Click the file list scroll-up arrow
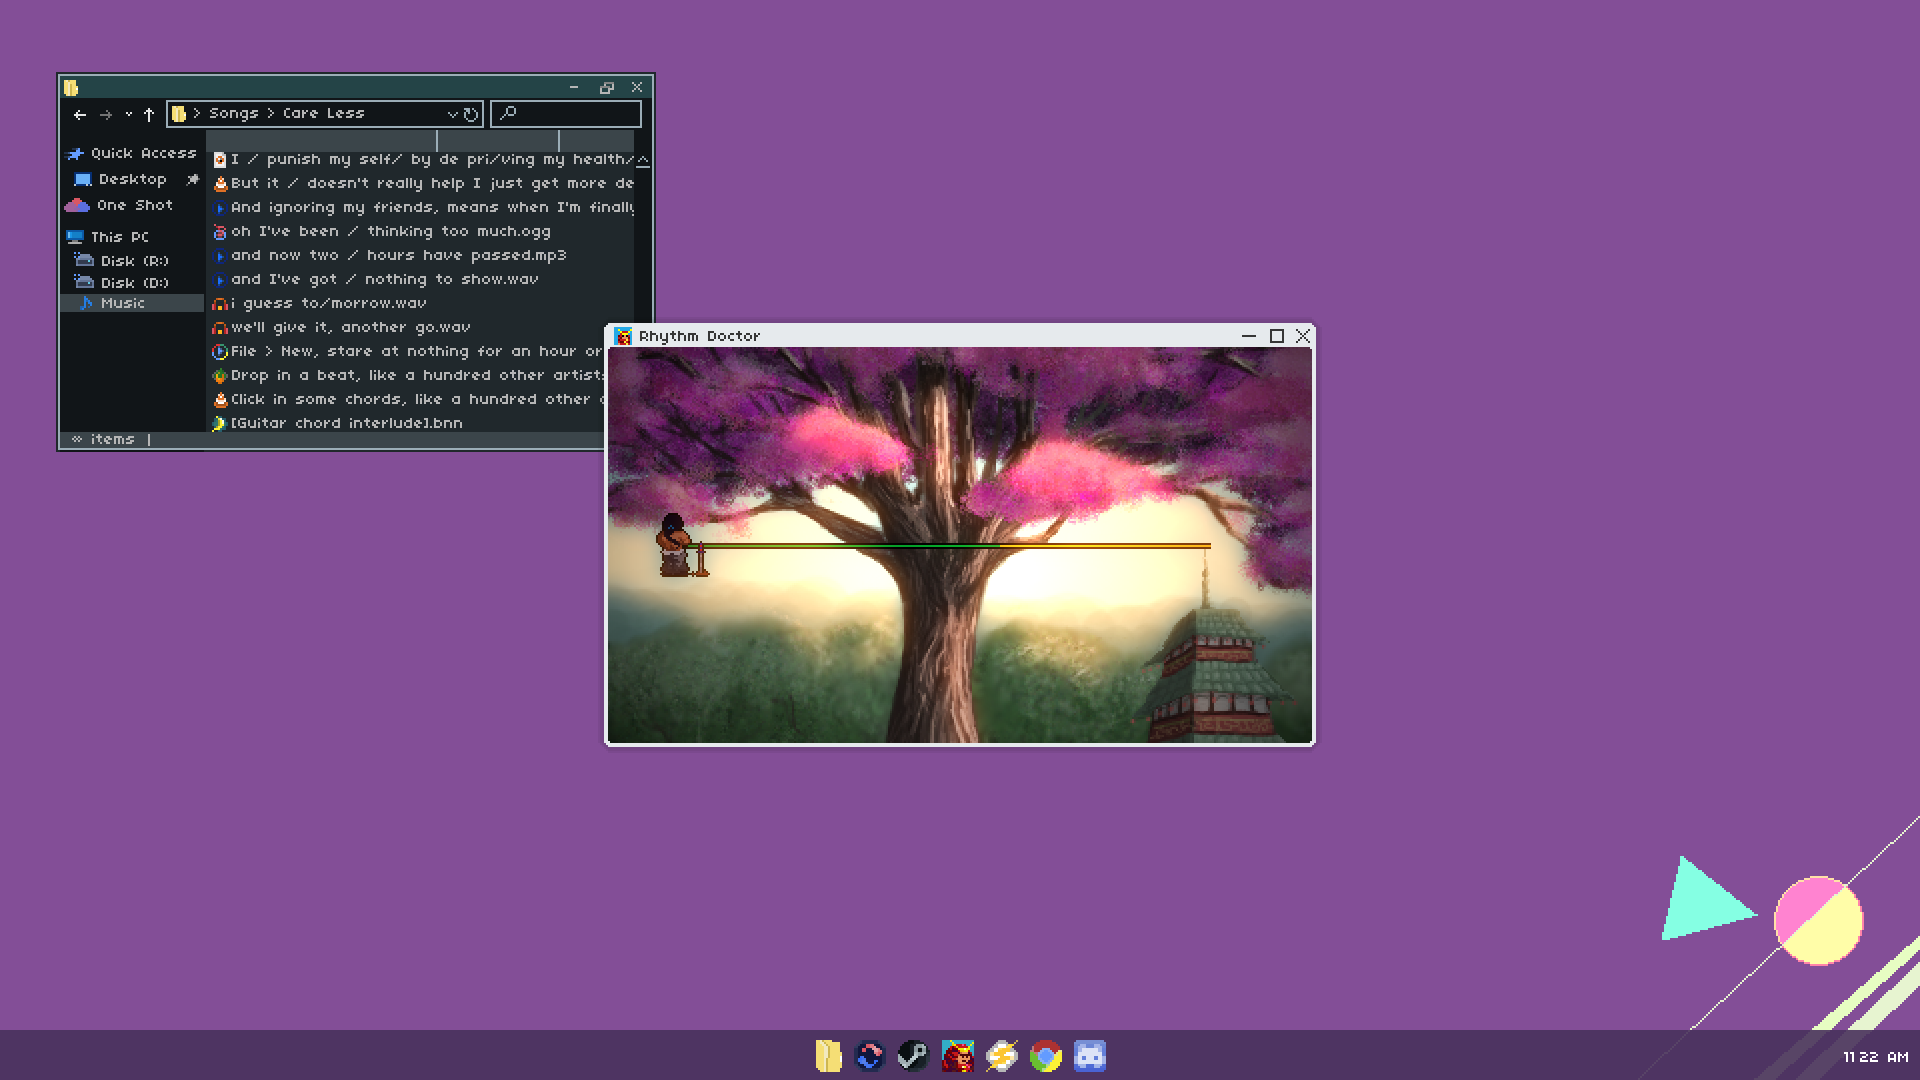The height and width of the screenshot is (1080, 1920). (643, 160)
